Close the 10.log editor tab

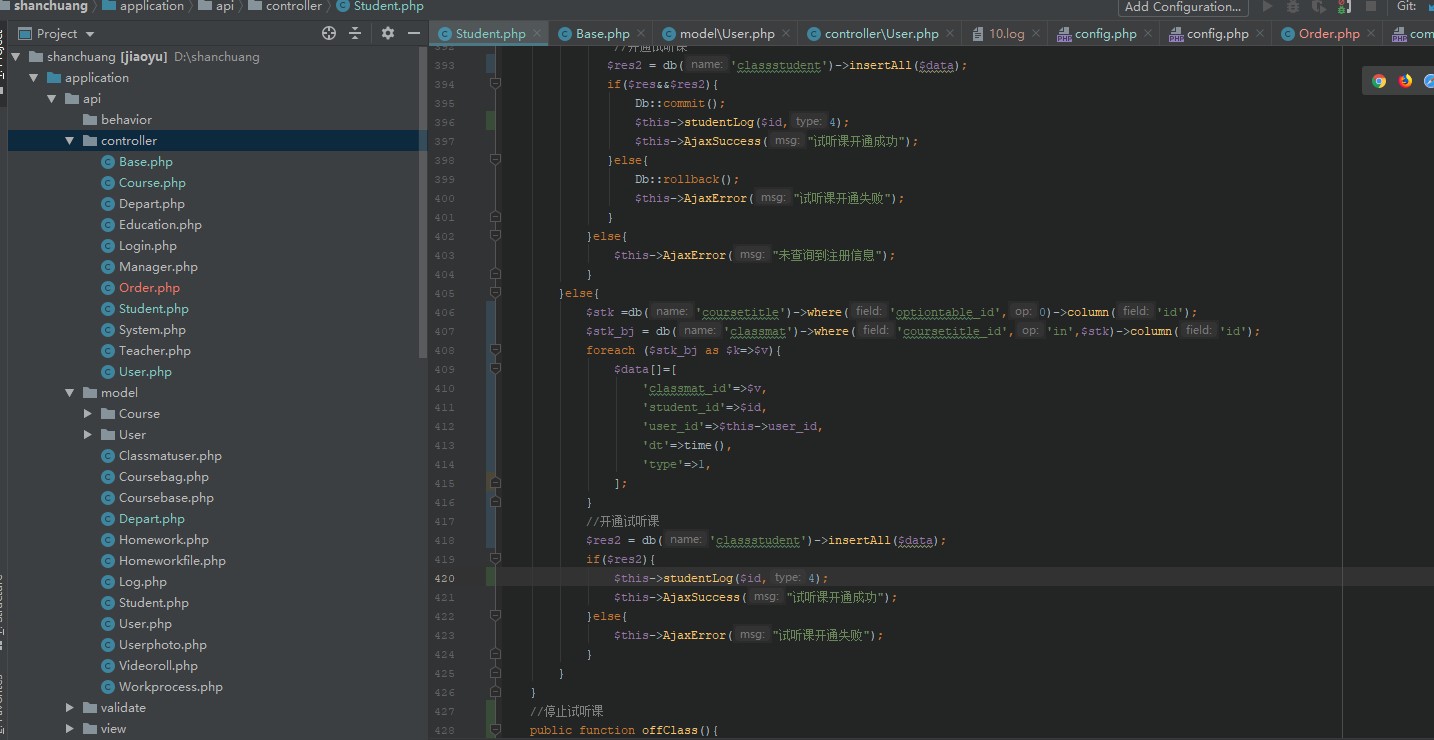(x=1037, y=33)
